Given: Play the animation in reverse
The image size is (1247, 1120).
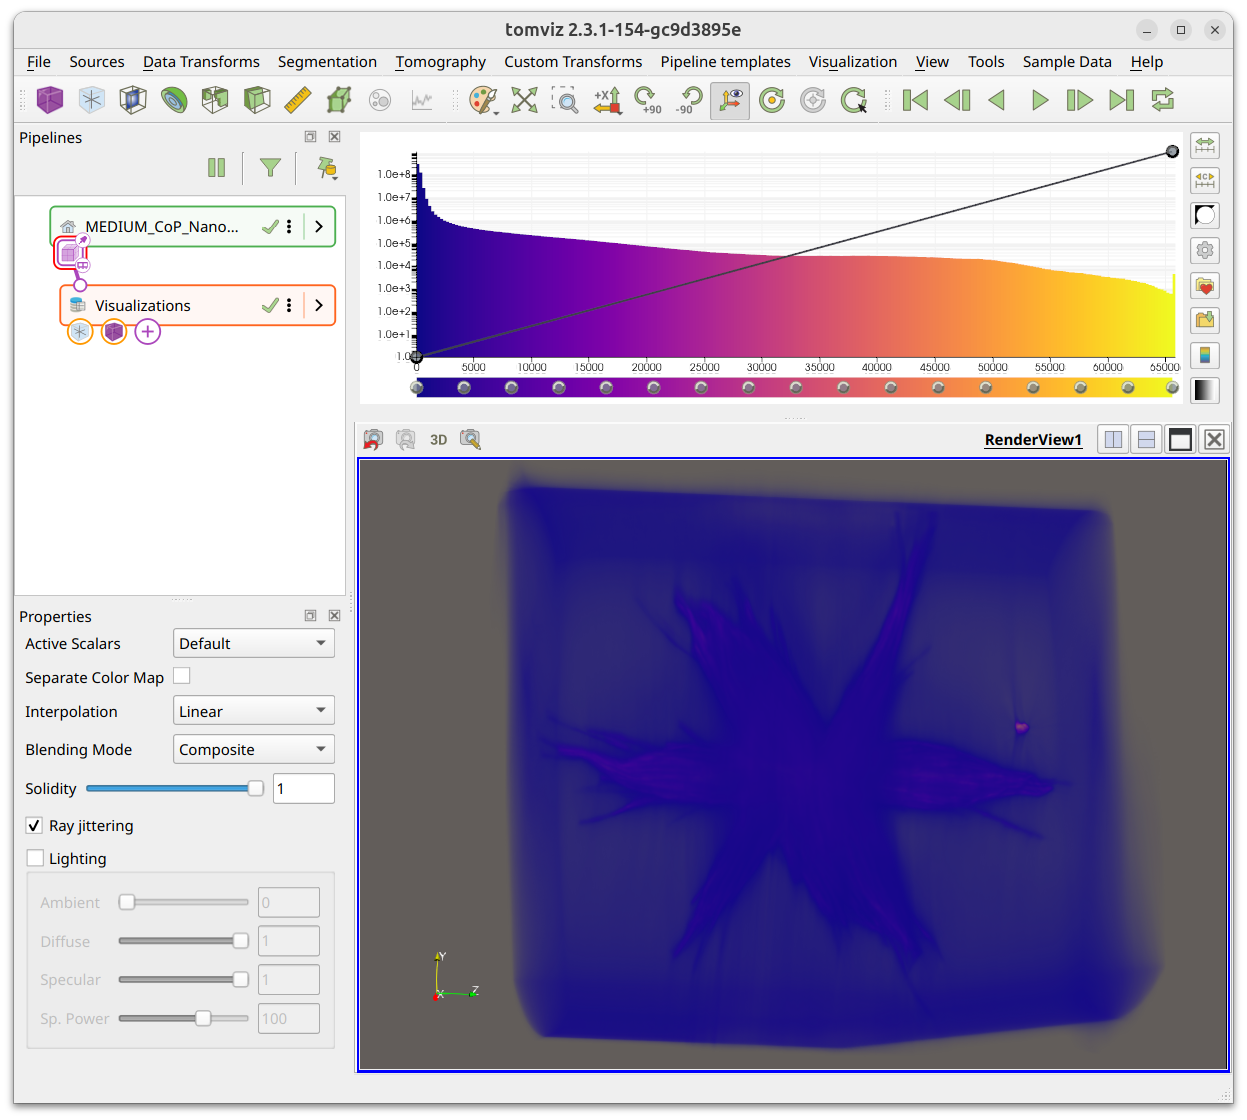Looking at the screenshot, I should [x=997, y=100].
